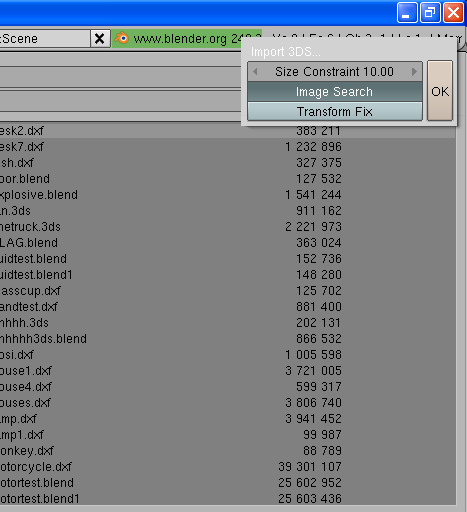Decrease Size Constraint with left arrow

click(x=255, y=71)
